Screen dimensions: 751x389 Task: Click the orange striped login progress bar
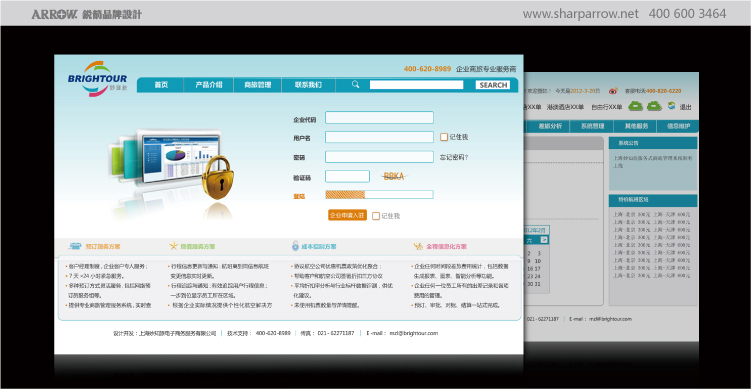tap(379, 194)
